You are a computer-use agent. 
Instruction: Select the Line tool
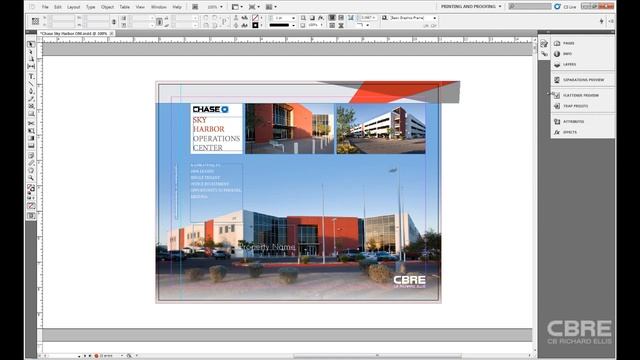click(31, 84)
